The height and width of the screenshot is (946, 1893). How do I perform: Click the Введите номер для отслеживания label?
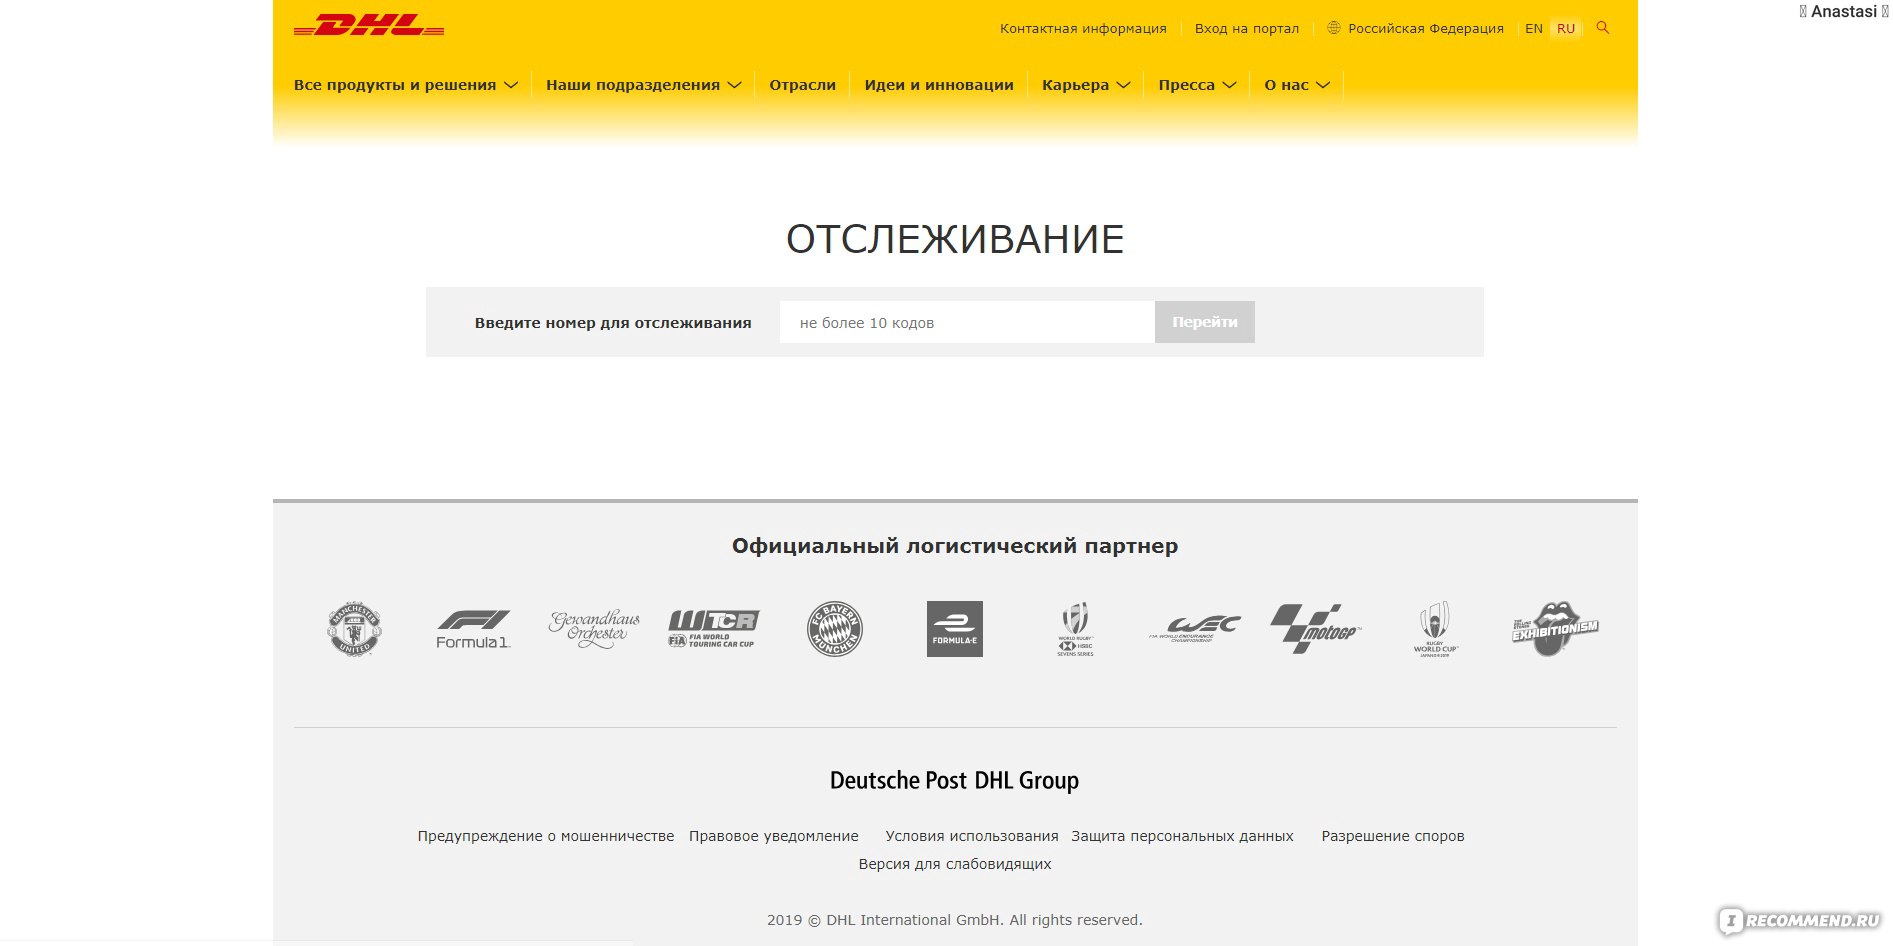613,323
